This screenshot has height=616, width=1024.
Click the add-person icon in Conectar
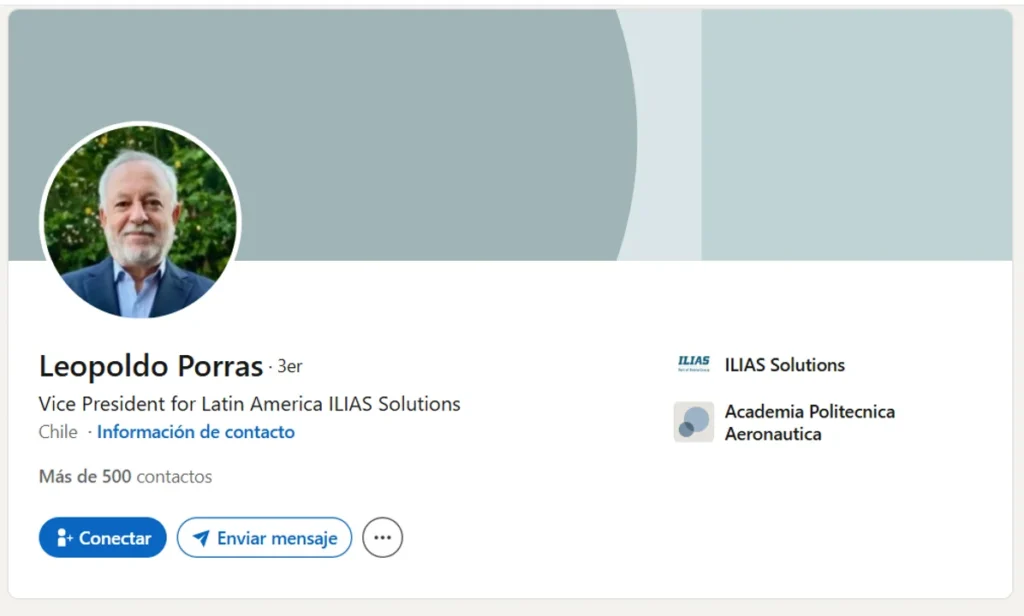point(65,538)
